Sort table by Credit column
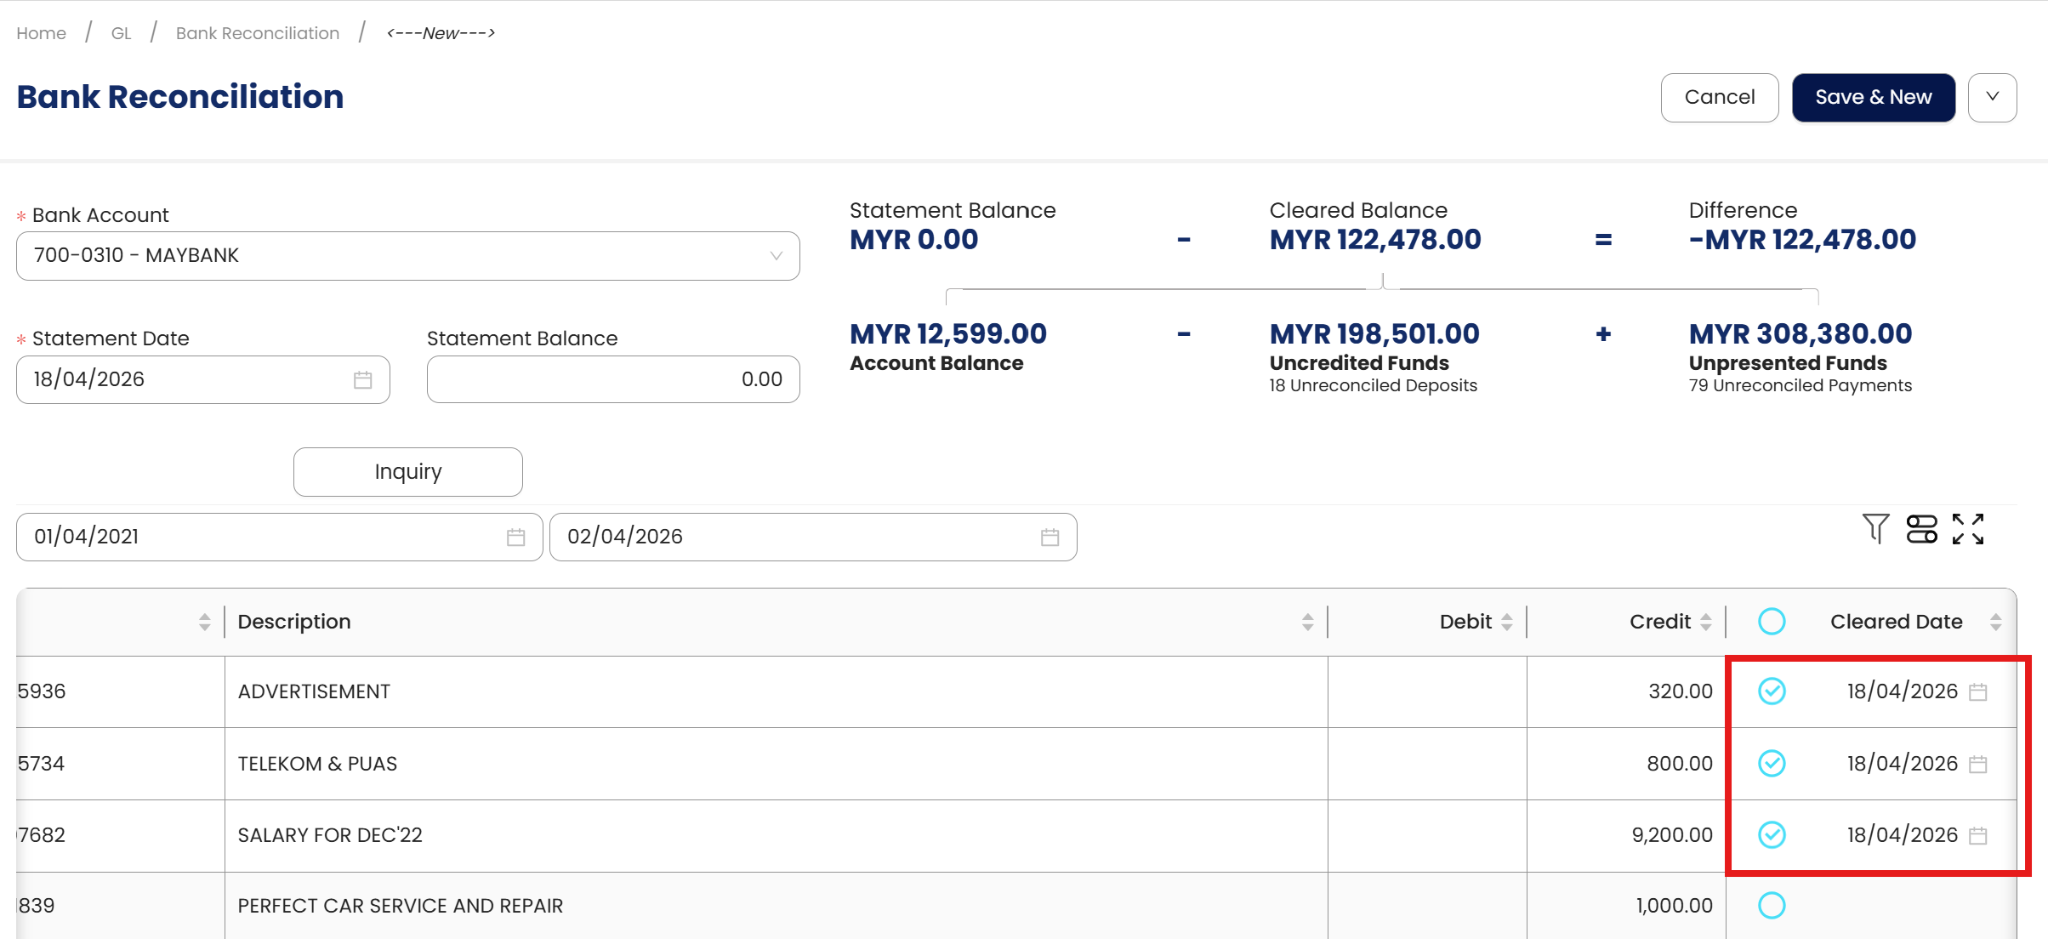2048x939 pixels. 1706,622
